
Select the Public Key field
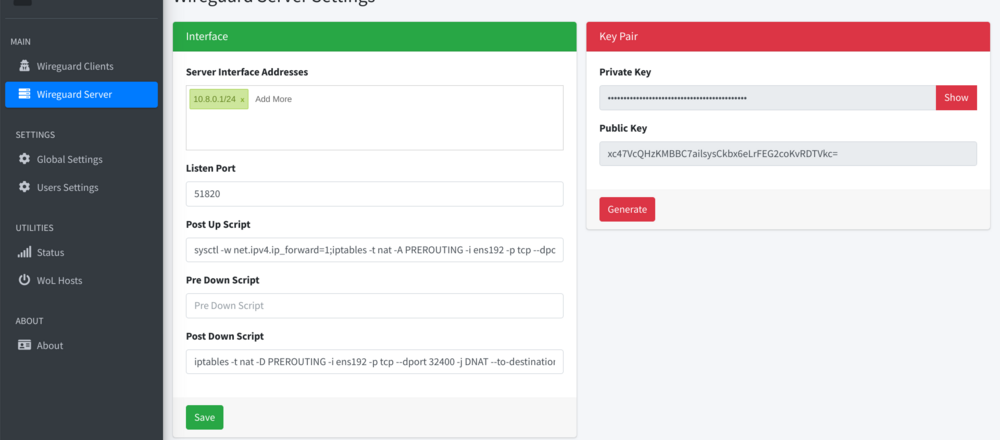coord(788,154)
